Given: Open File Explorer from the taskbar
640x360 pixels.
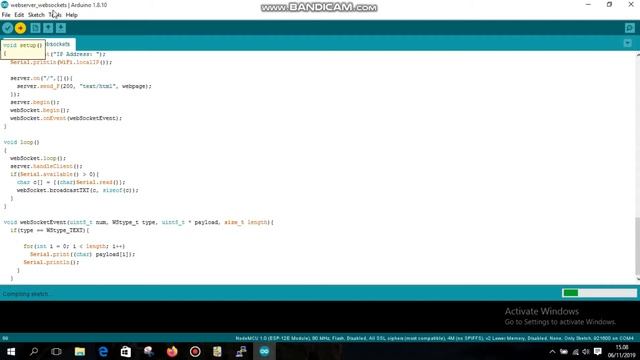Looking at the screenshot, I should tap(80, 351).
